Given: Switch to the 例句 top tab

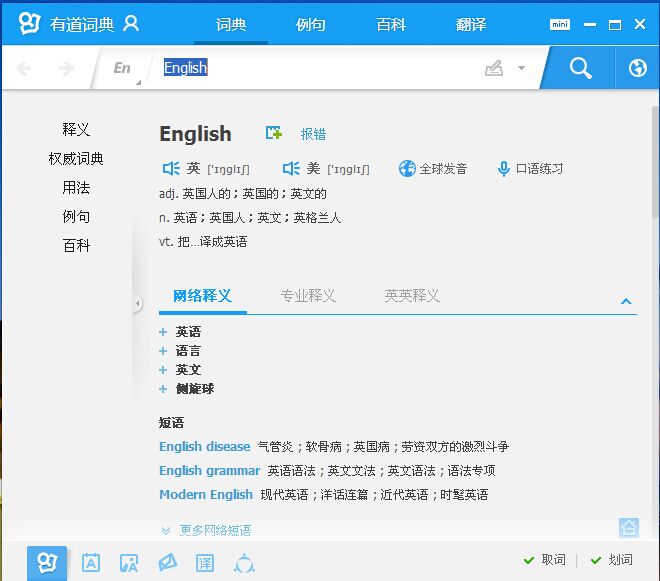Looking at the screenshot, I should coord(311,24).
